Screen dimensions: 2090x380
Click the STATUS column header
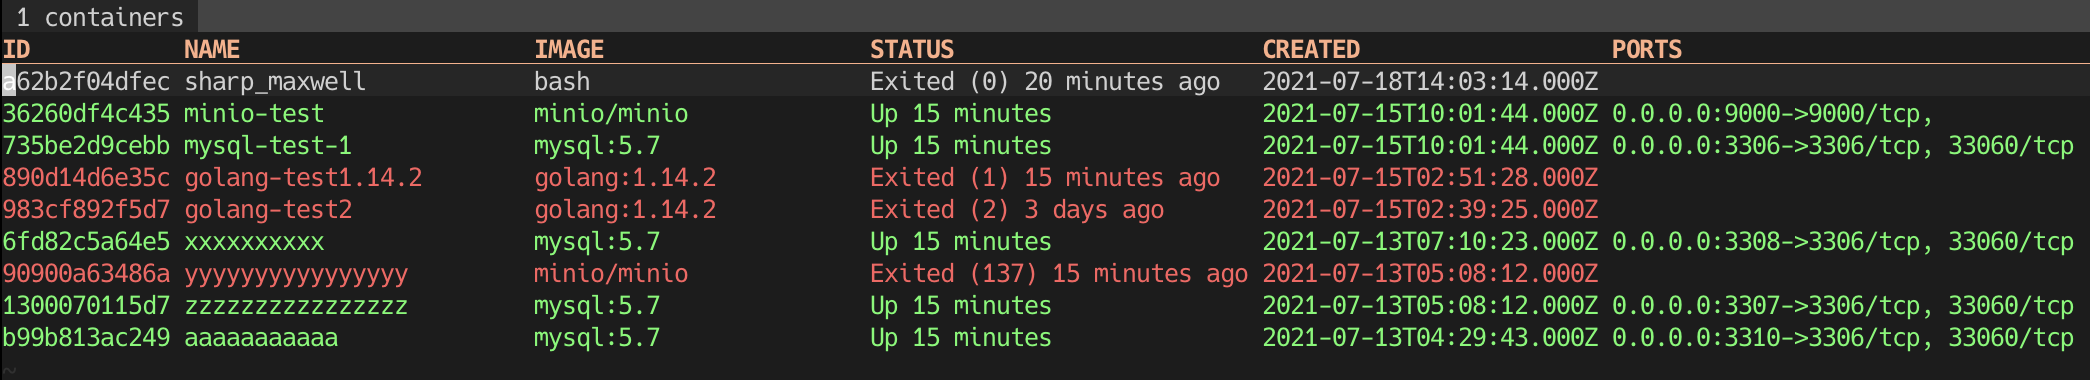(x=912, y=49)
